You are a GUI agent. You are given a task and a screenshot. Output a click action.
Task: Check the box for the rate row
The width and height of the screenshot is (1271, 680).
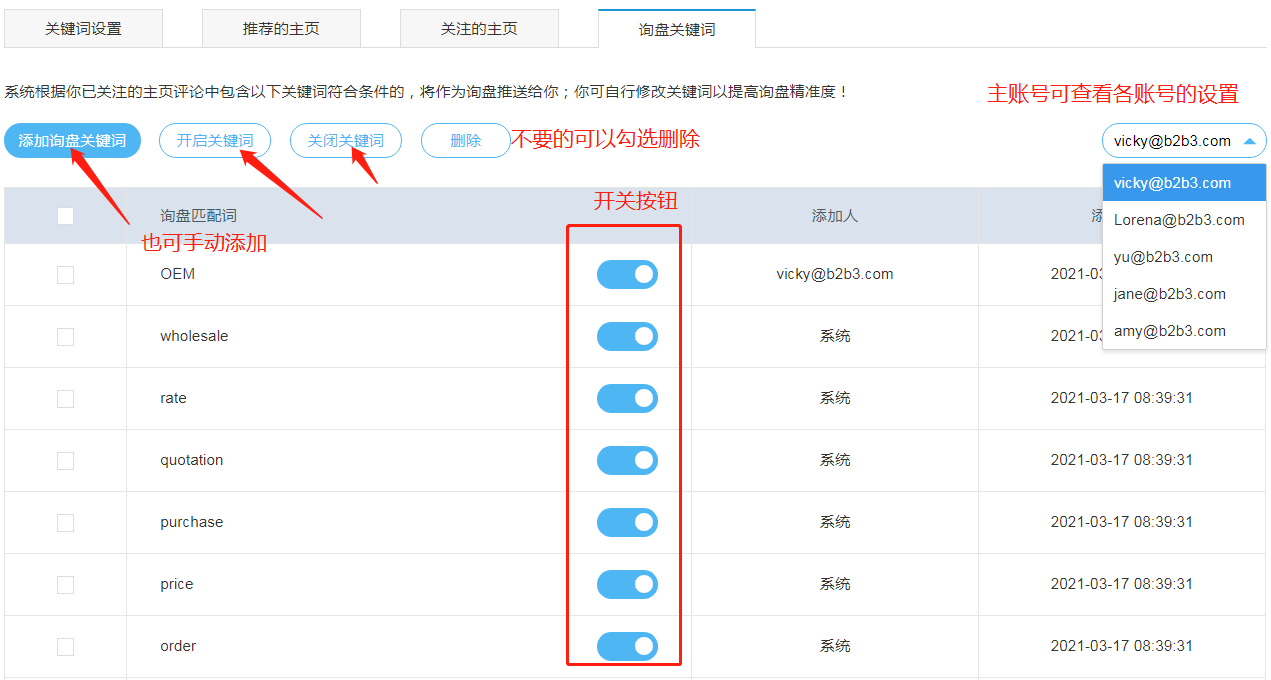[x=65, y=398]
